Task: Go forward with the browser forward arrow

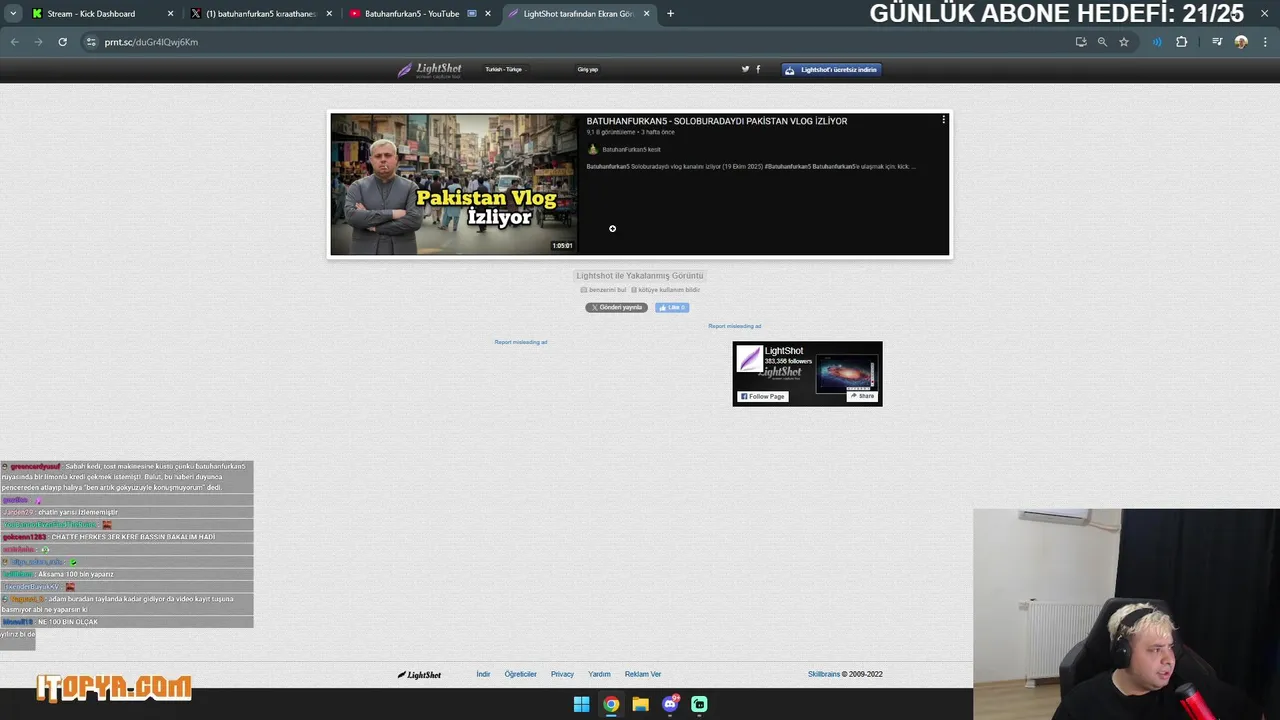Action: tap(38, 42)
